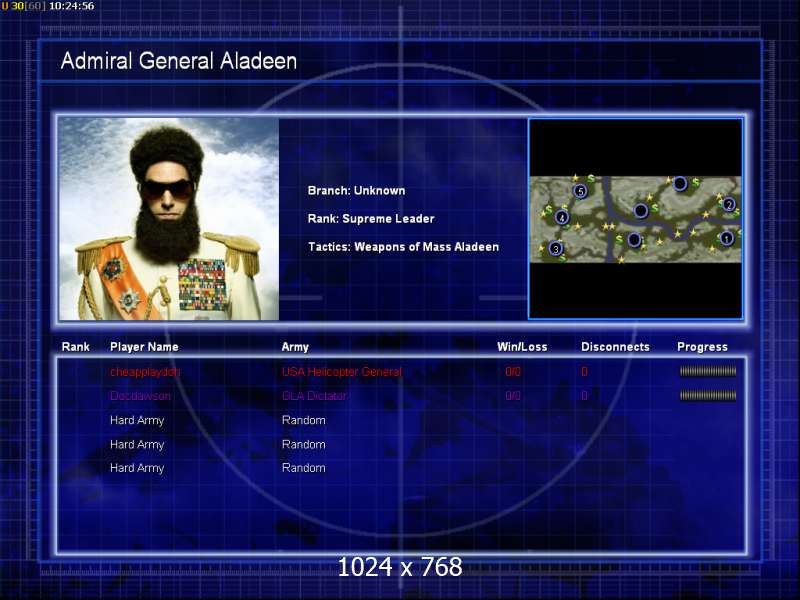Click the "Player Name" column header
The width and height of the screenshot is (800, 600).
click(144, 347)
